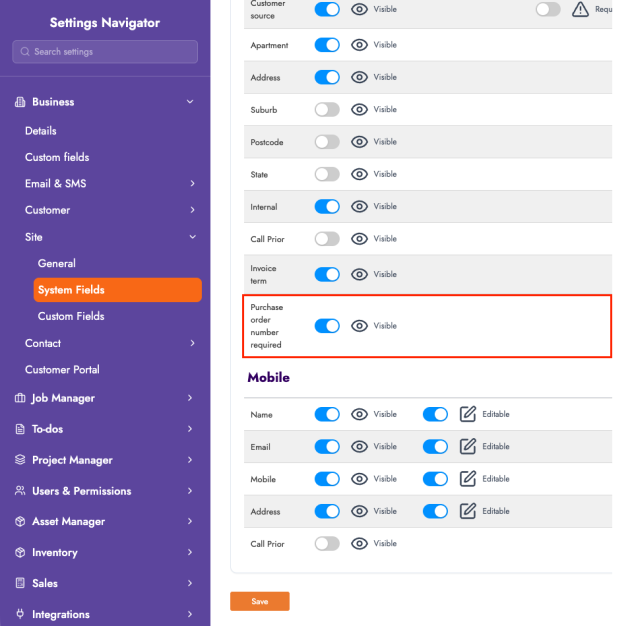
Task: Expand the Email & SMS submenu
Action: [190, 184]
